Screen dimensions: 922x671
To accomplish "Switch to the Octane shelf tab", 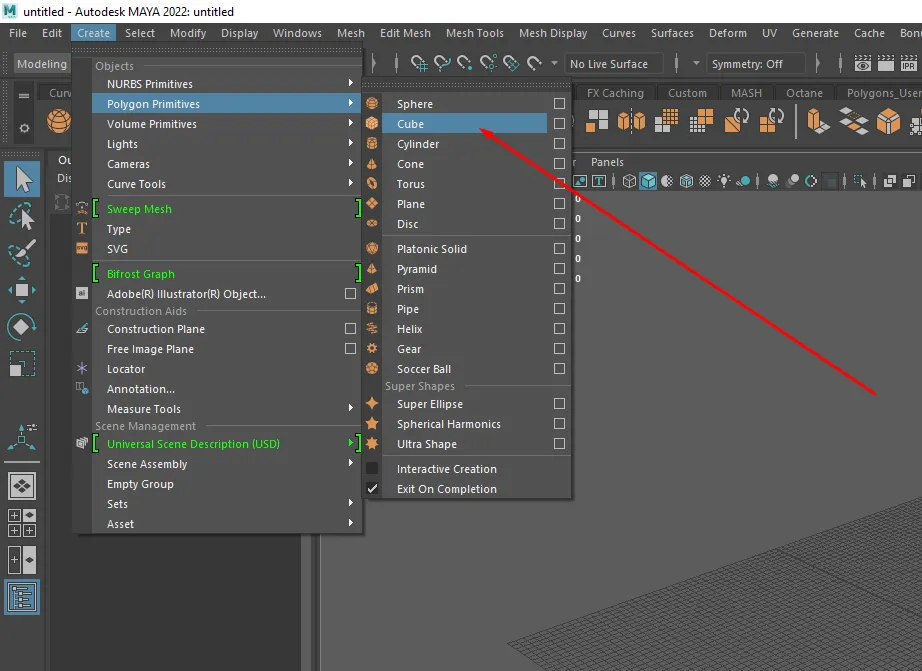I will (804, 93).
